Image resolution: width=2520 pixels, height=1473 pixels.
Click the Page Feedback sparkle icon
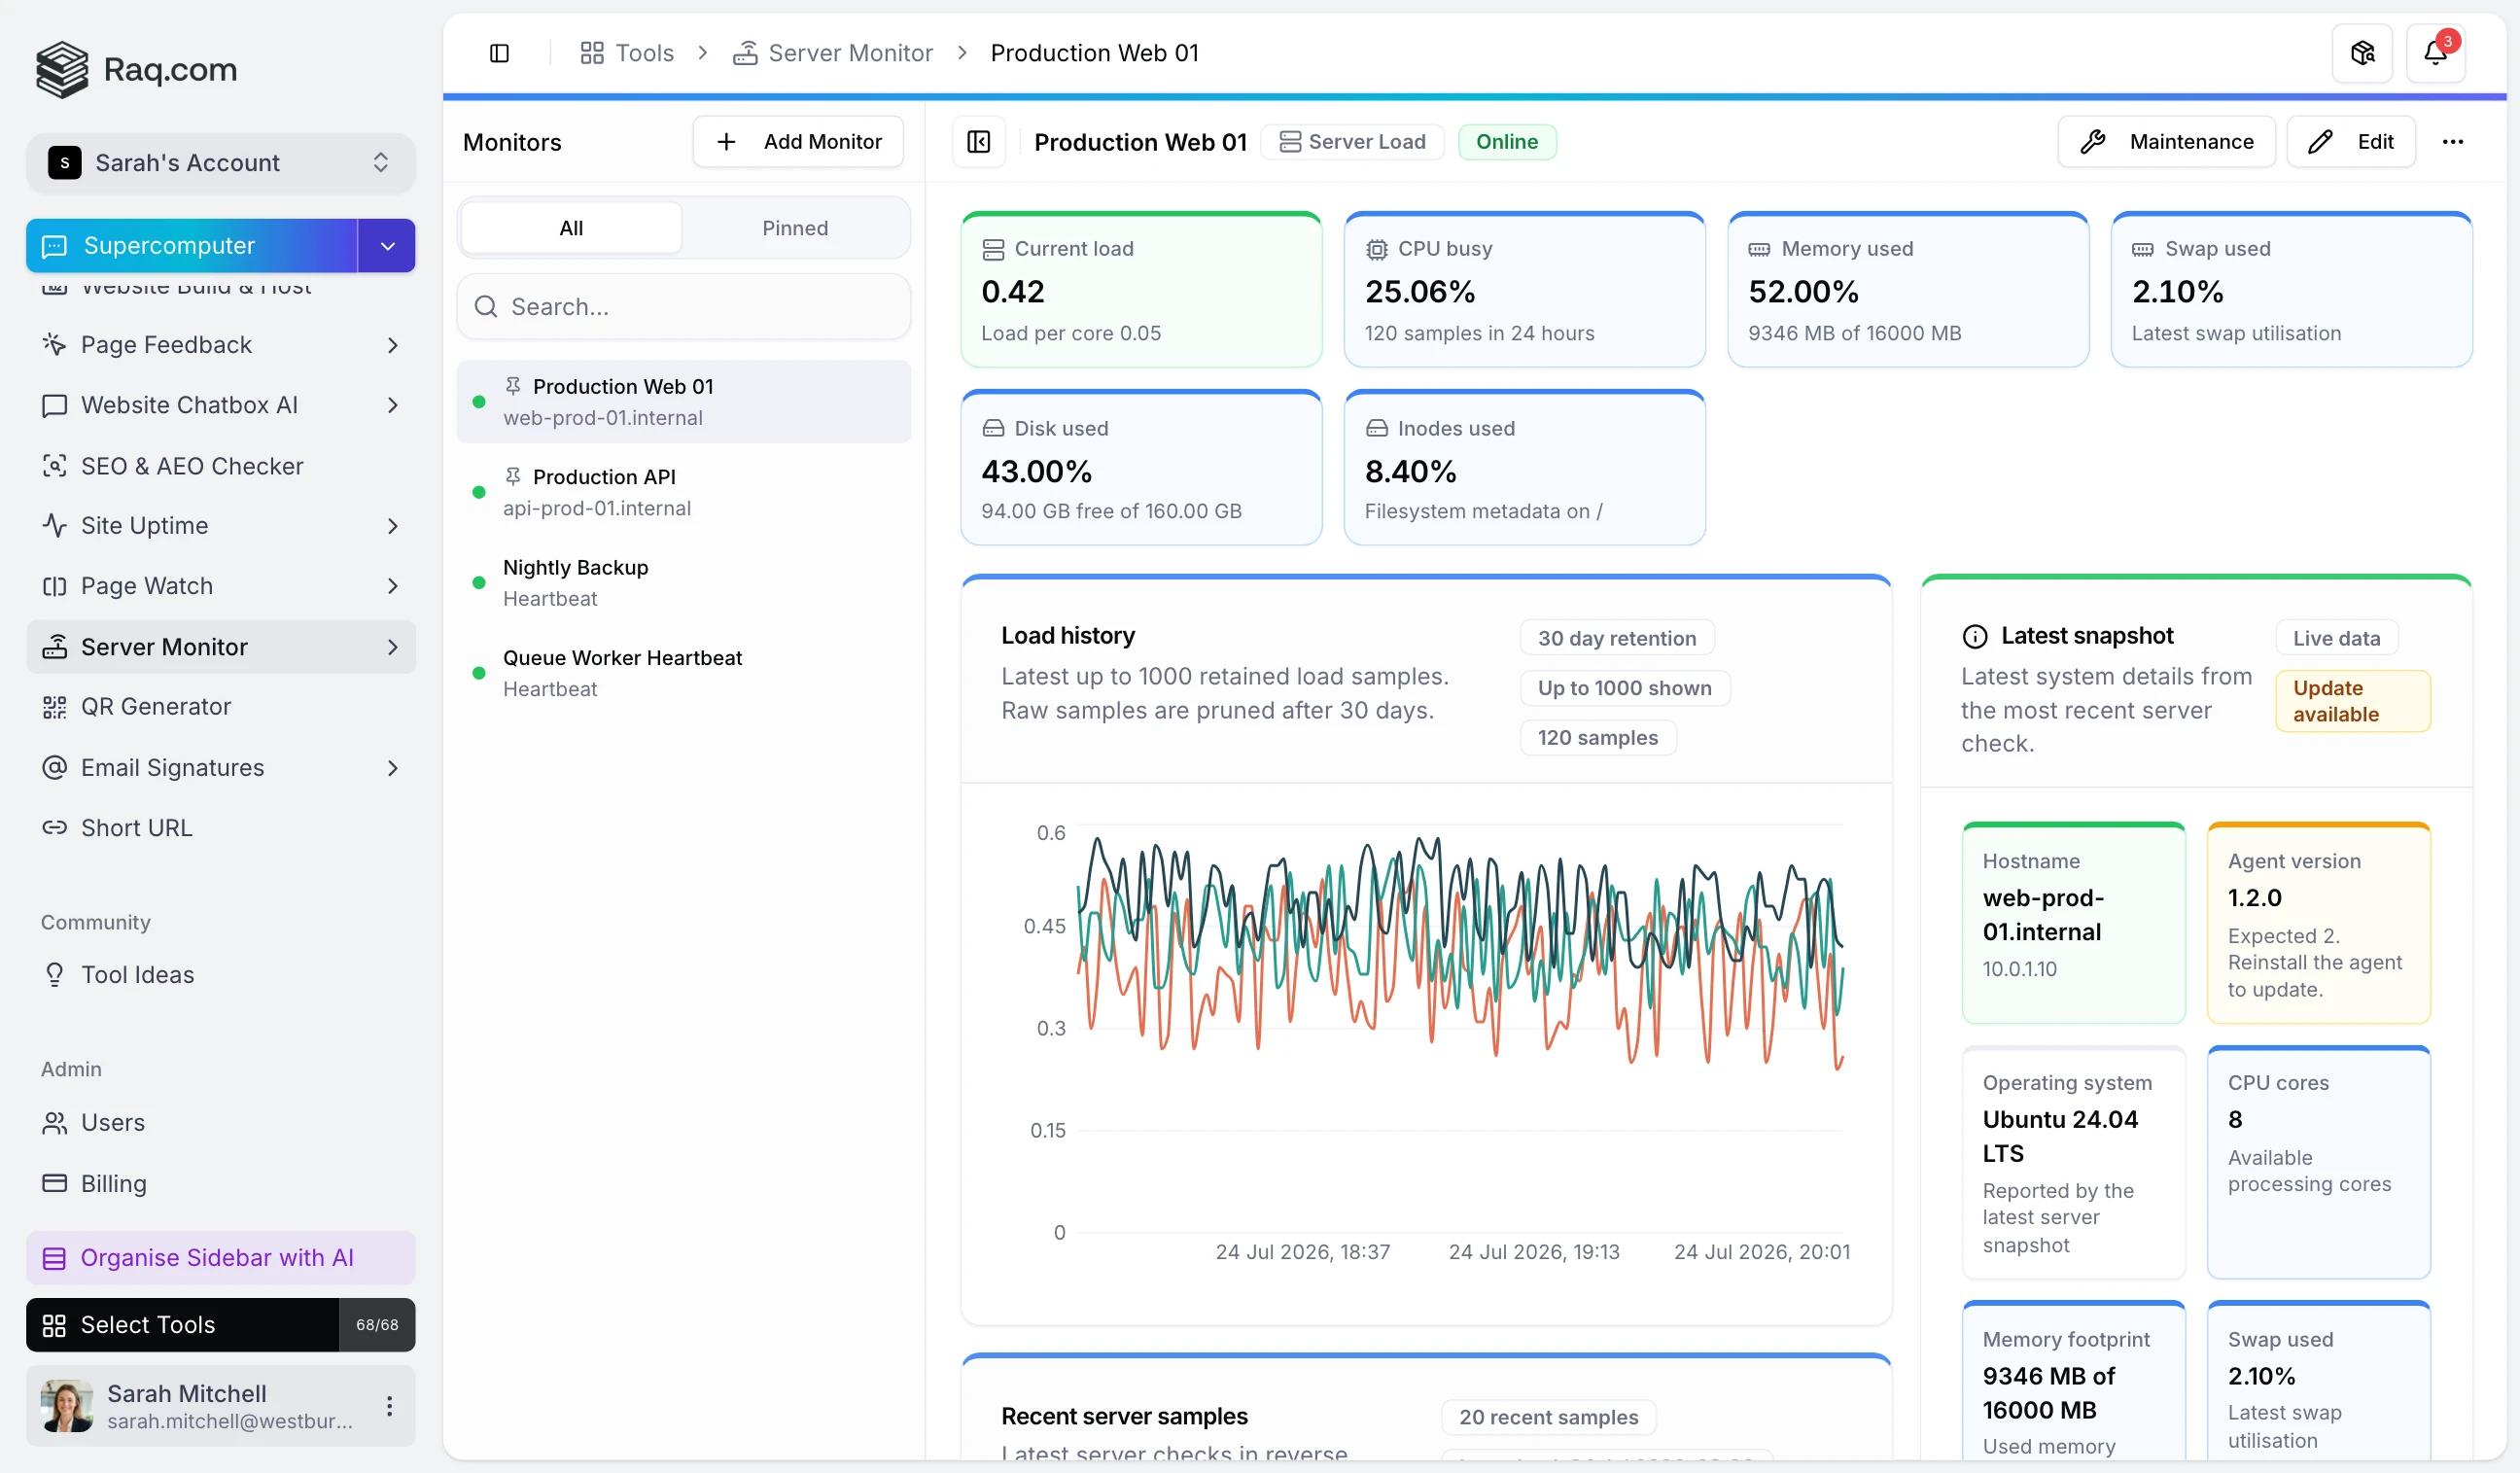point(54,345)
